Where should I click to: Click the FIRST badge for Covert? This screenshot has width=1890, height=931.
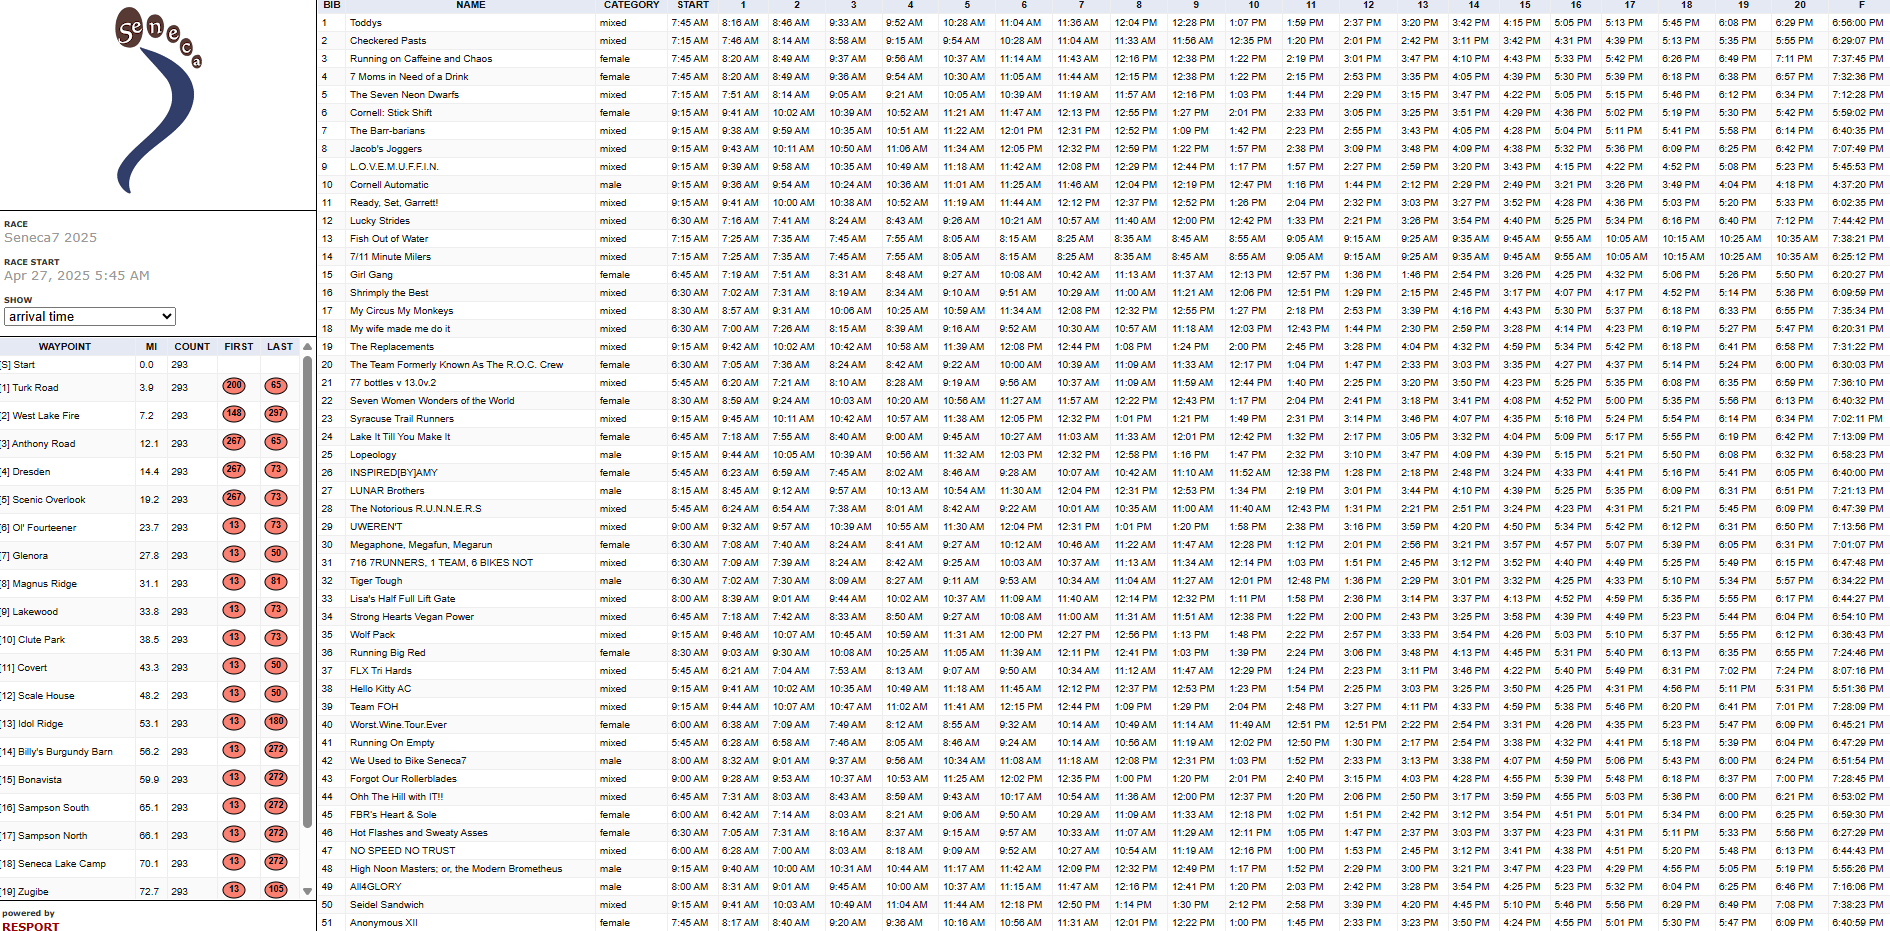[x=234, y=666]
